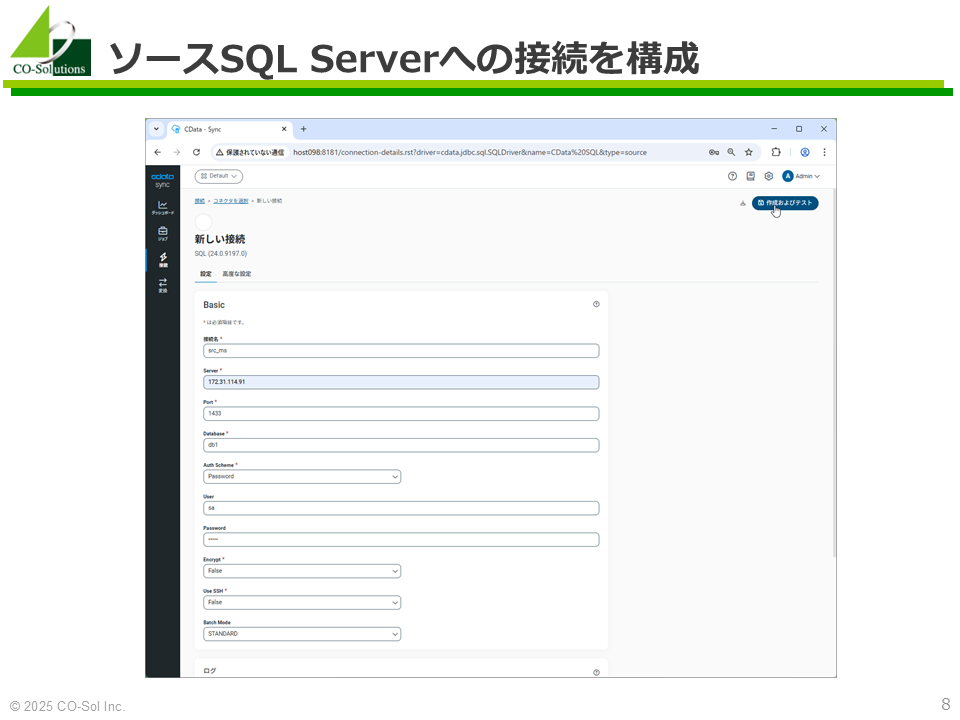
Task: Click the CData Sync logo in sidebar
Action: (x=162, y=180)
